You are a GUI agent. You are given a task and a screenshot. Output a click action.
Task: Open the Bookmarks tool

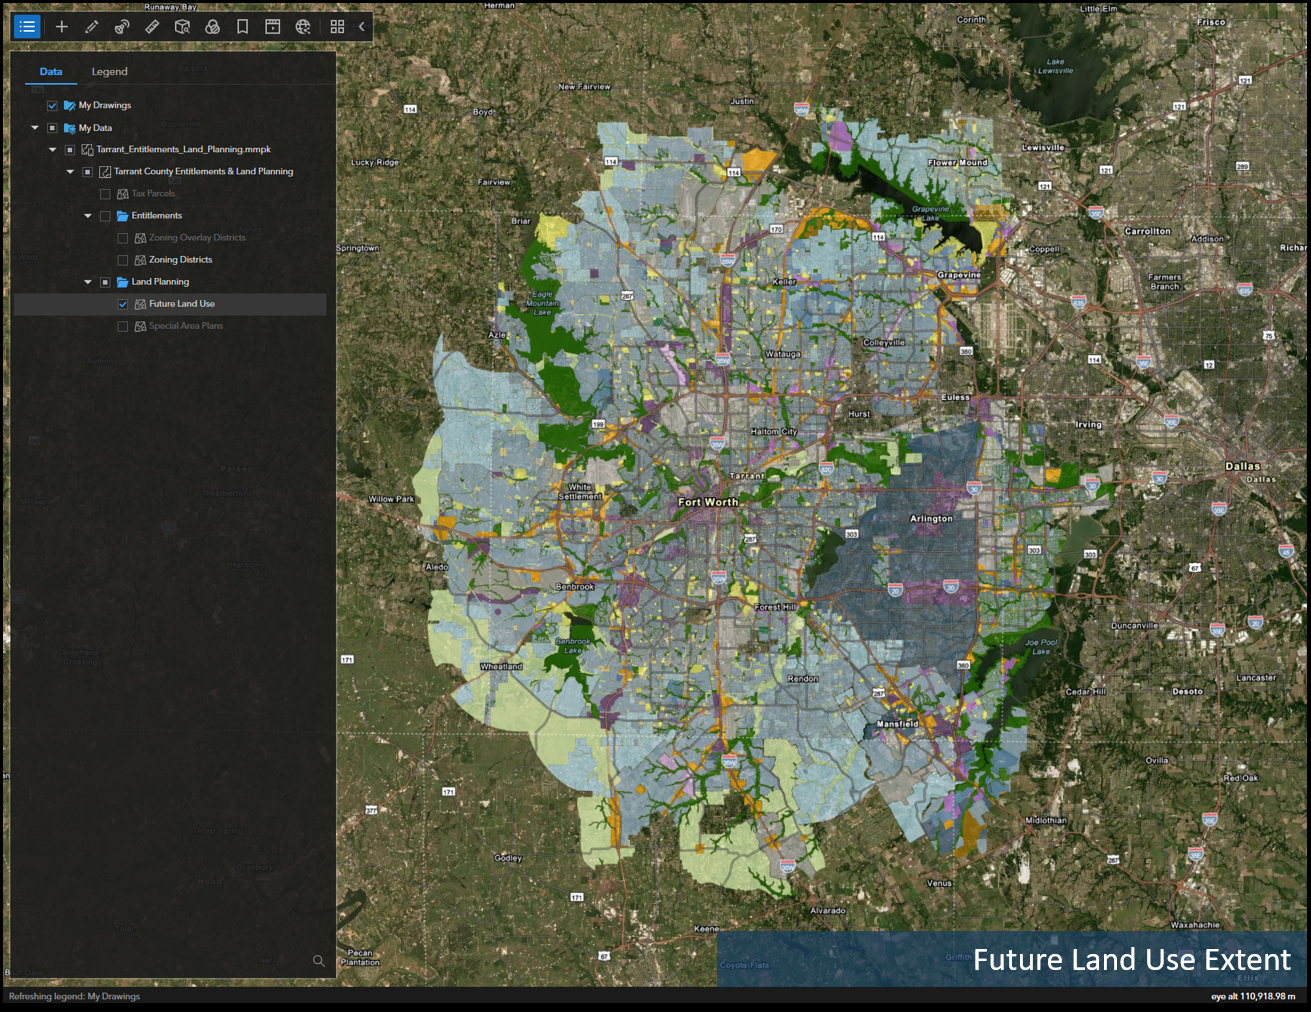coord(242,27)
